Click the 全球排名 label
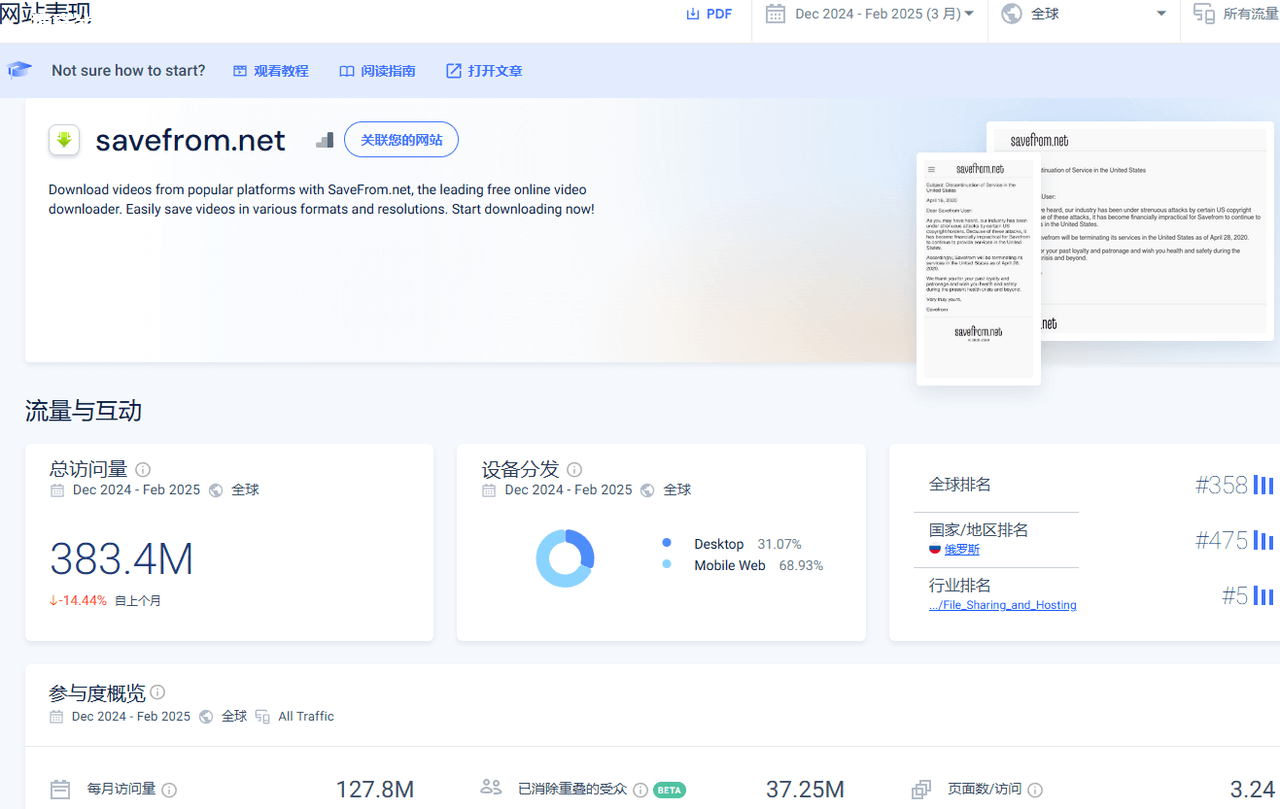 click(960, 485)
